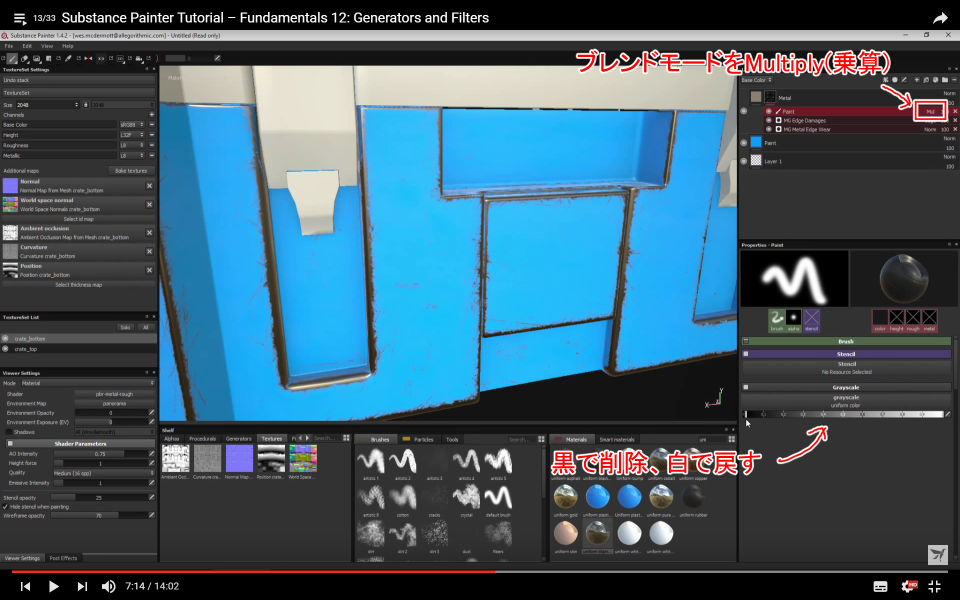Switch to Smart materials tab
The width and height of the screenshot is (960, 600).
tap(617, 439)
